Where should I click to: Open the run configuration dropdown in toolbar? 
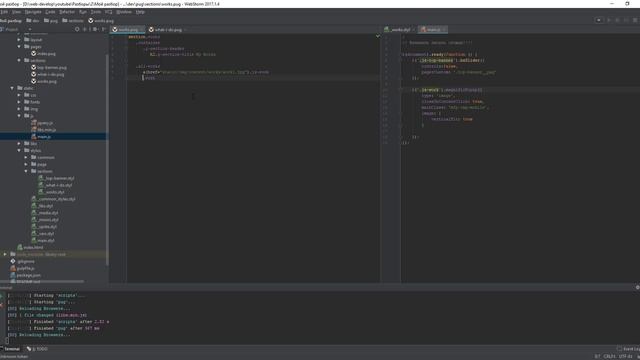point(599,20)
